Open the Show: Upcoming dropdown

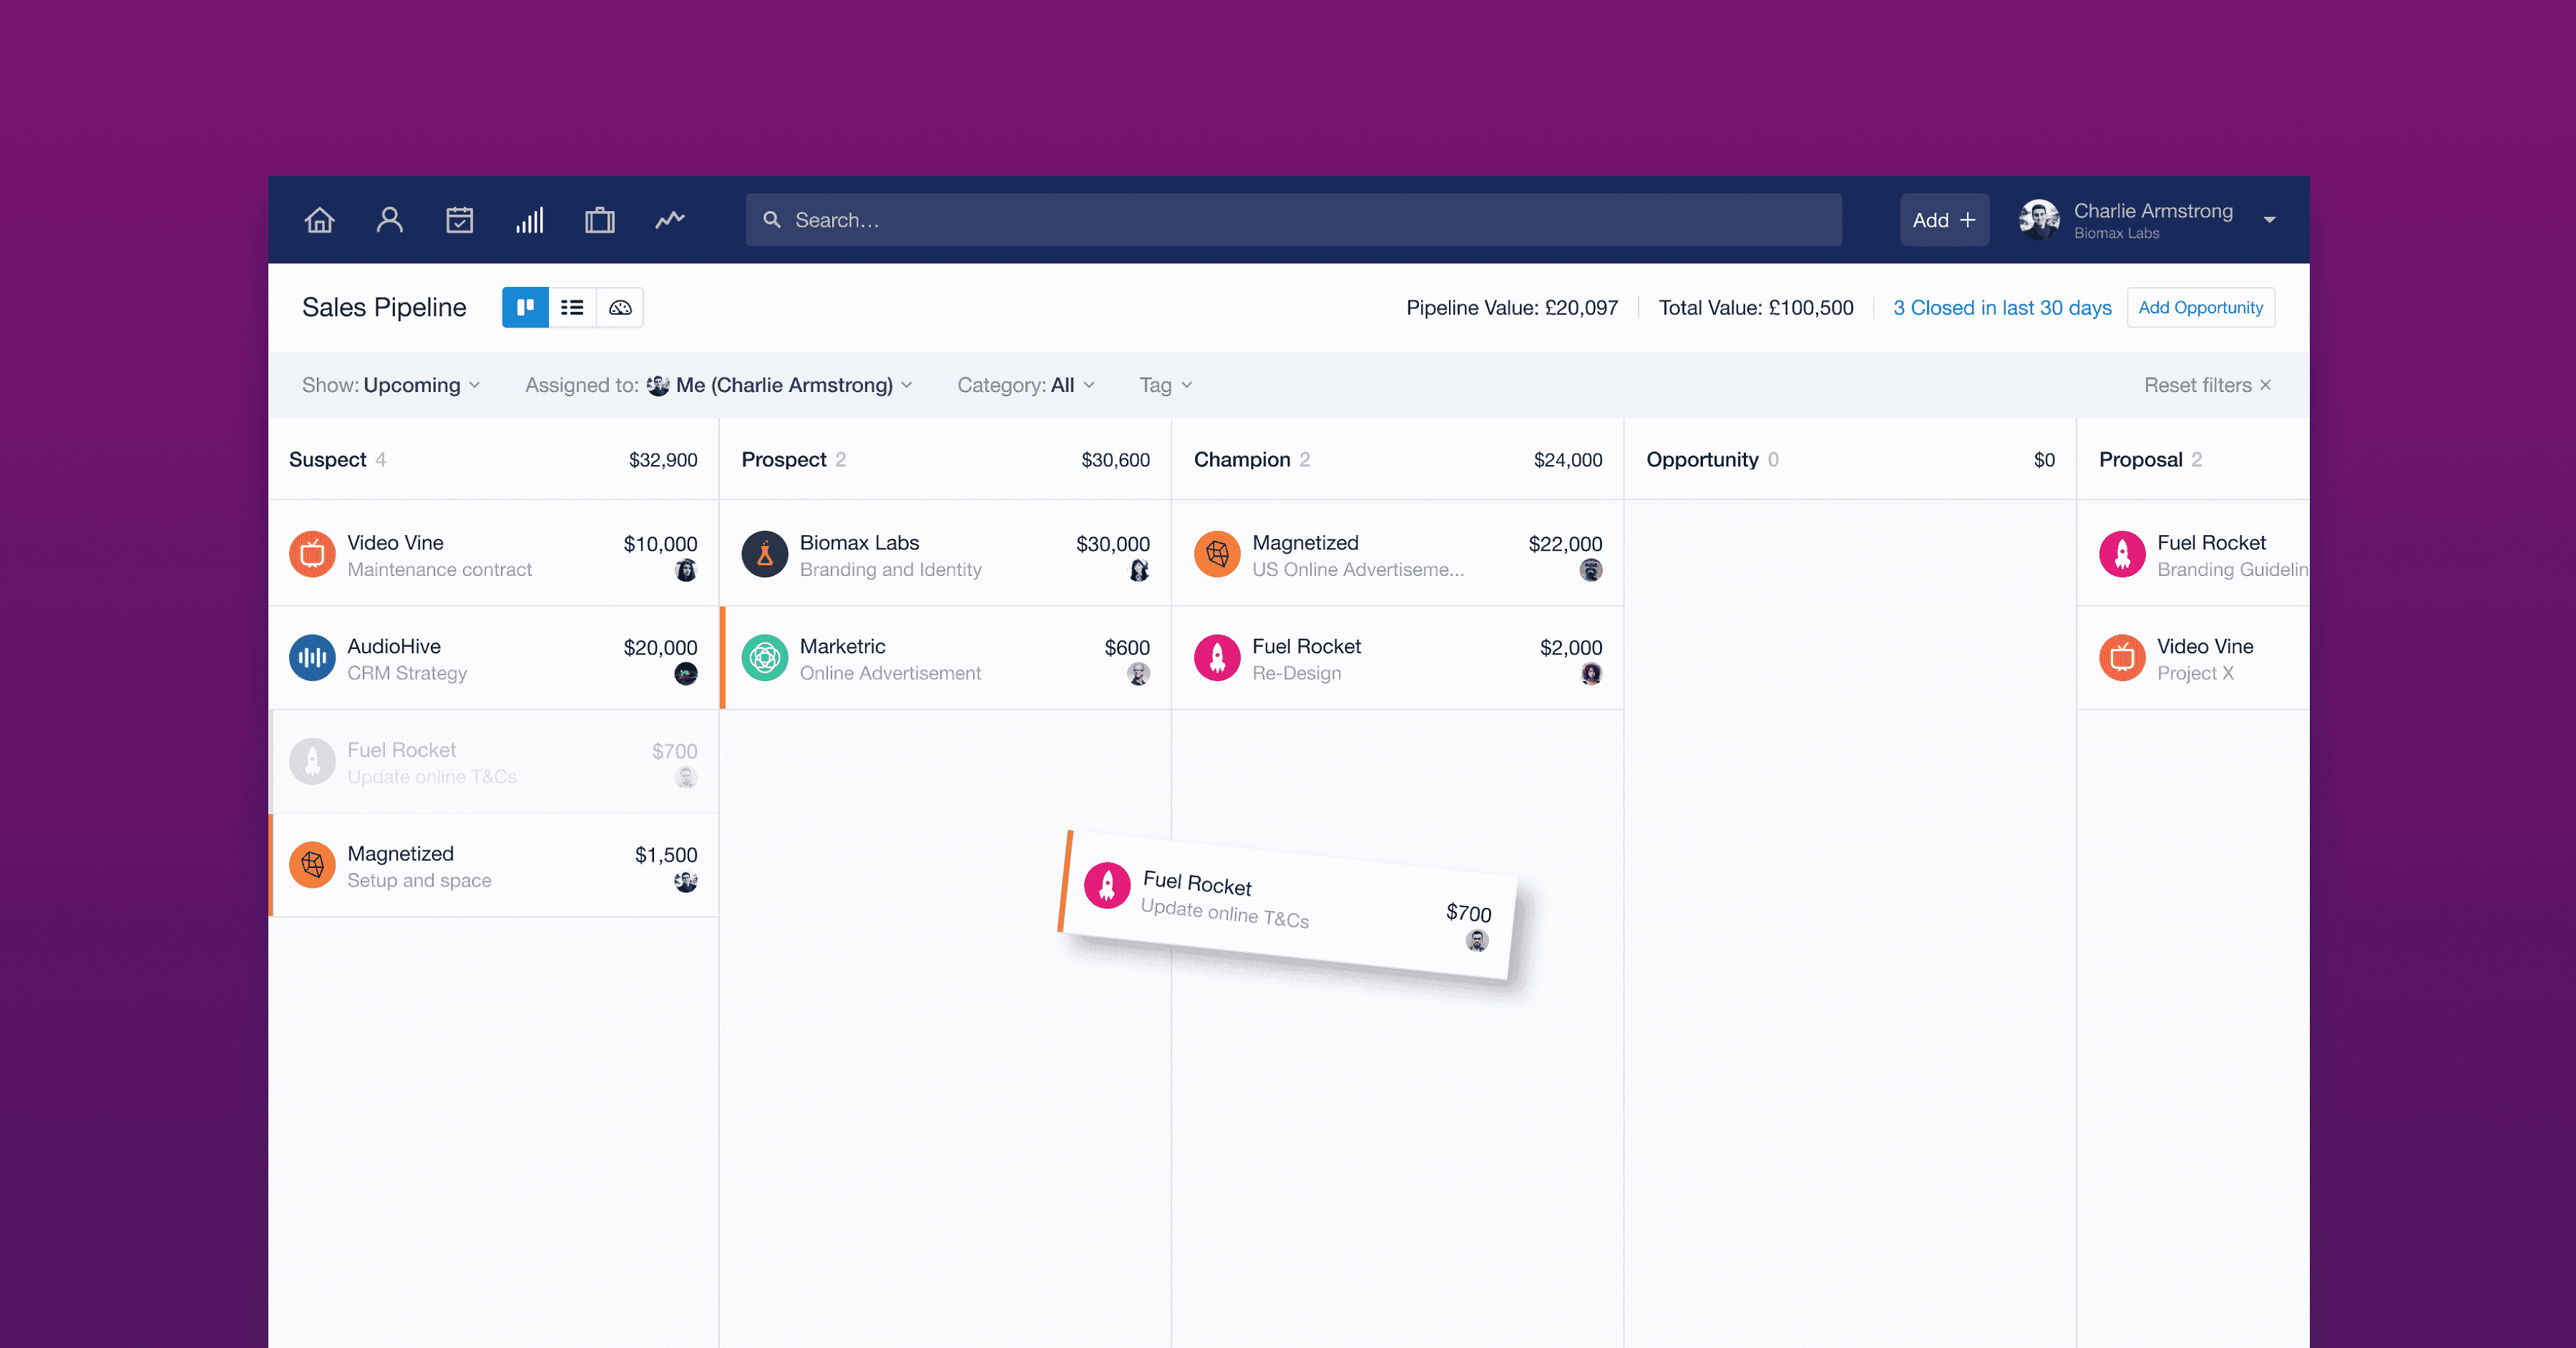pos(391,385)
